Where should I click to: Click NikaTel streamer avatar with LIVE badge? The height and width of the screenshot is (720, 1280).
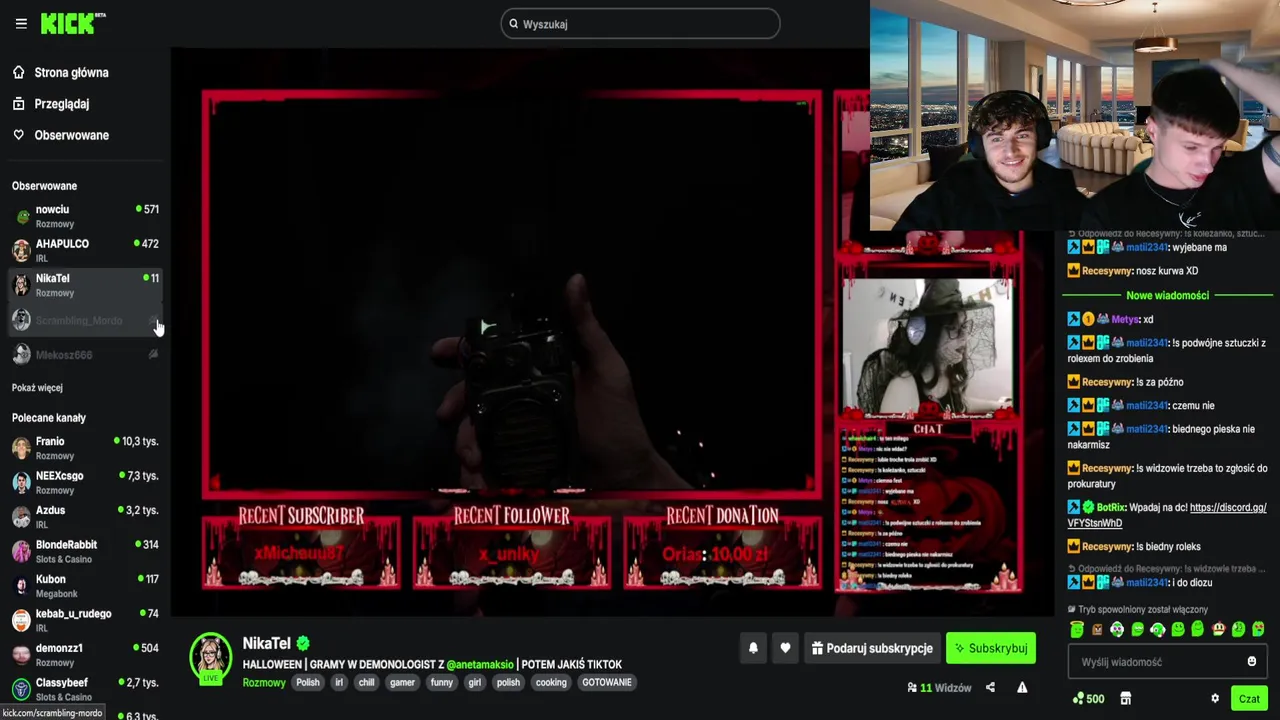(211, 658)
